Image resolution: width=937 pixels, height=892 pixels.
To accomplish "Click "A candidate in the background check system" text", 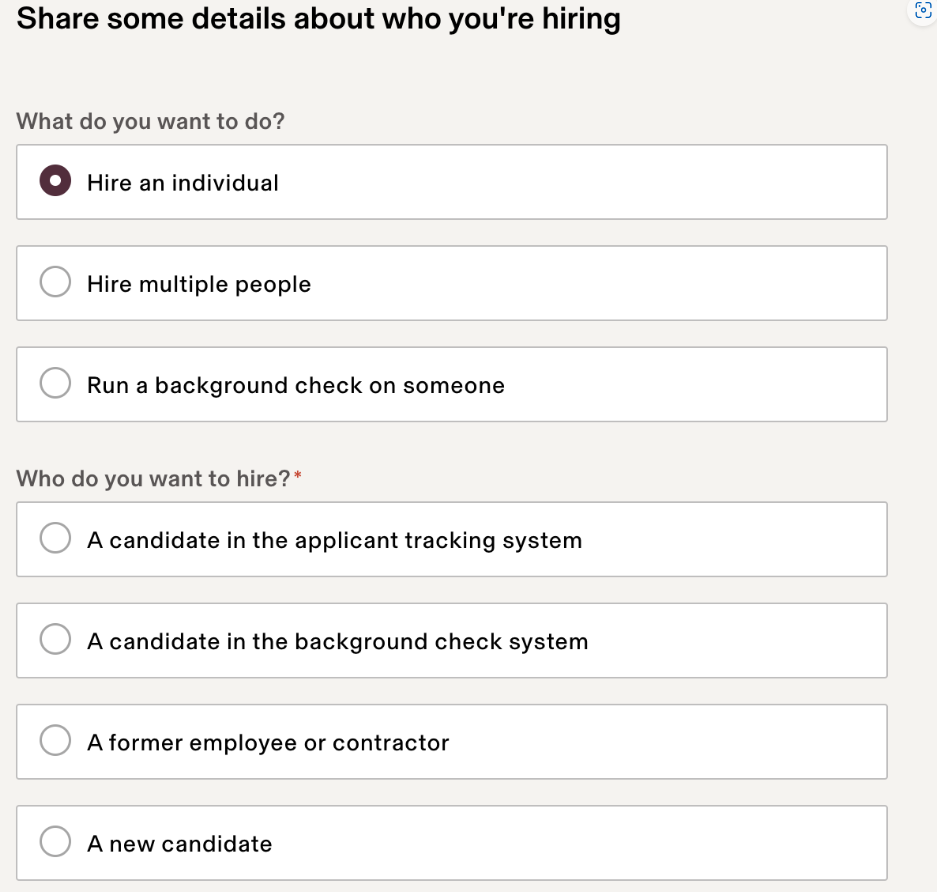I will coord(337,641).
